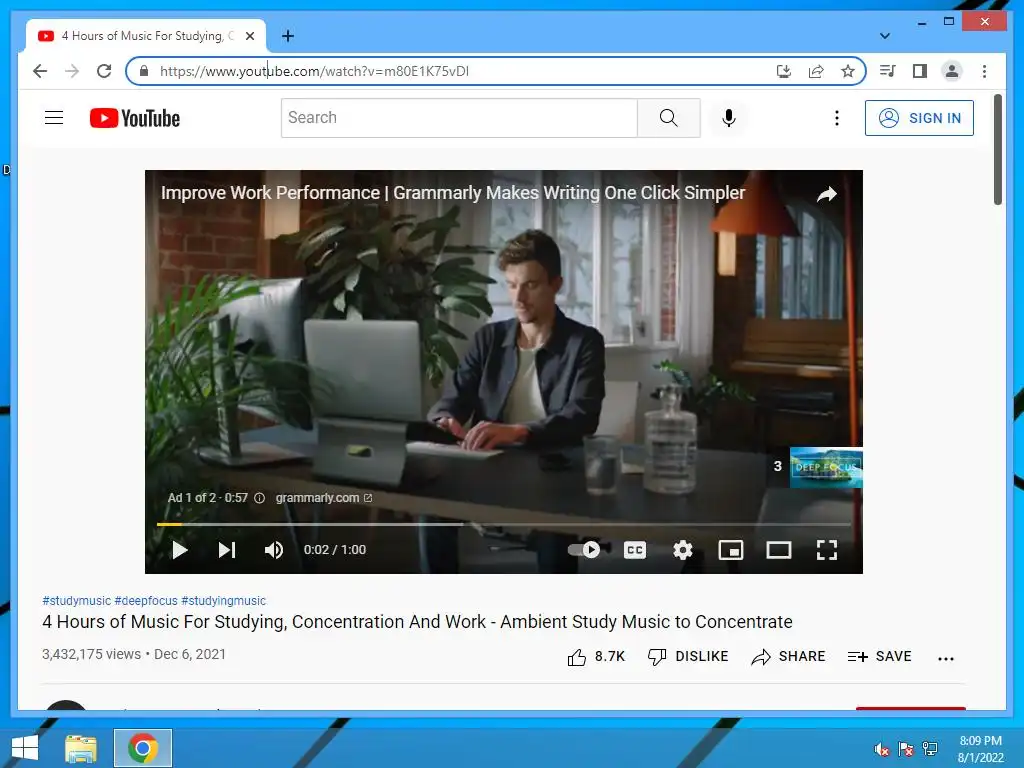Screen dimensions: 1024x768
Task: Skip to next video button
Action: [x=227, y=550]
